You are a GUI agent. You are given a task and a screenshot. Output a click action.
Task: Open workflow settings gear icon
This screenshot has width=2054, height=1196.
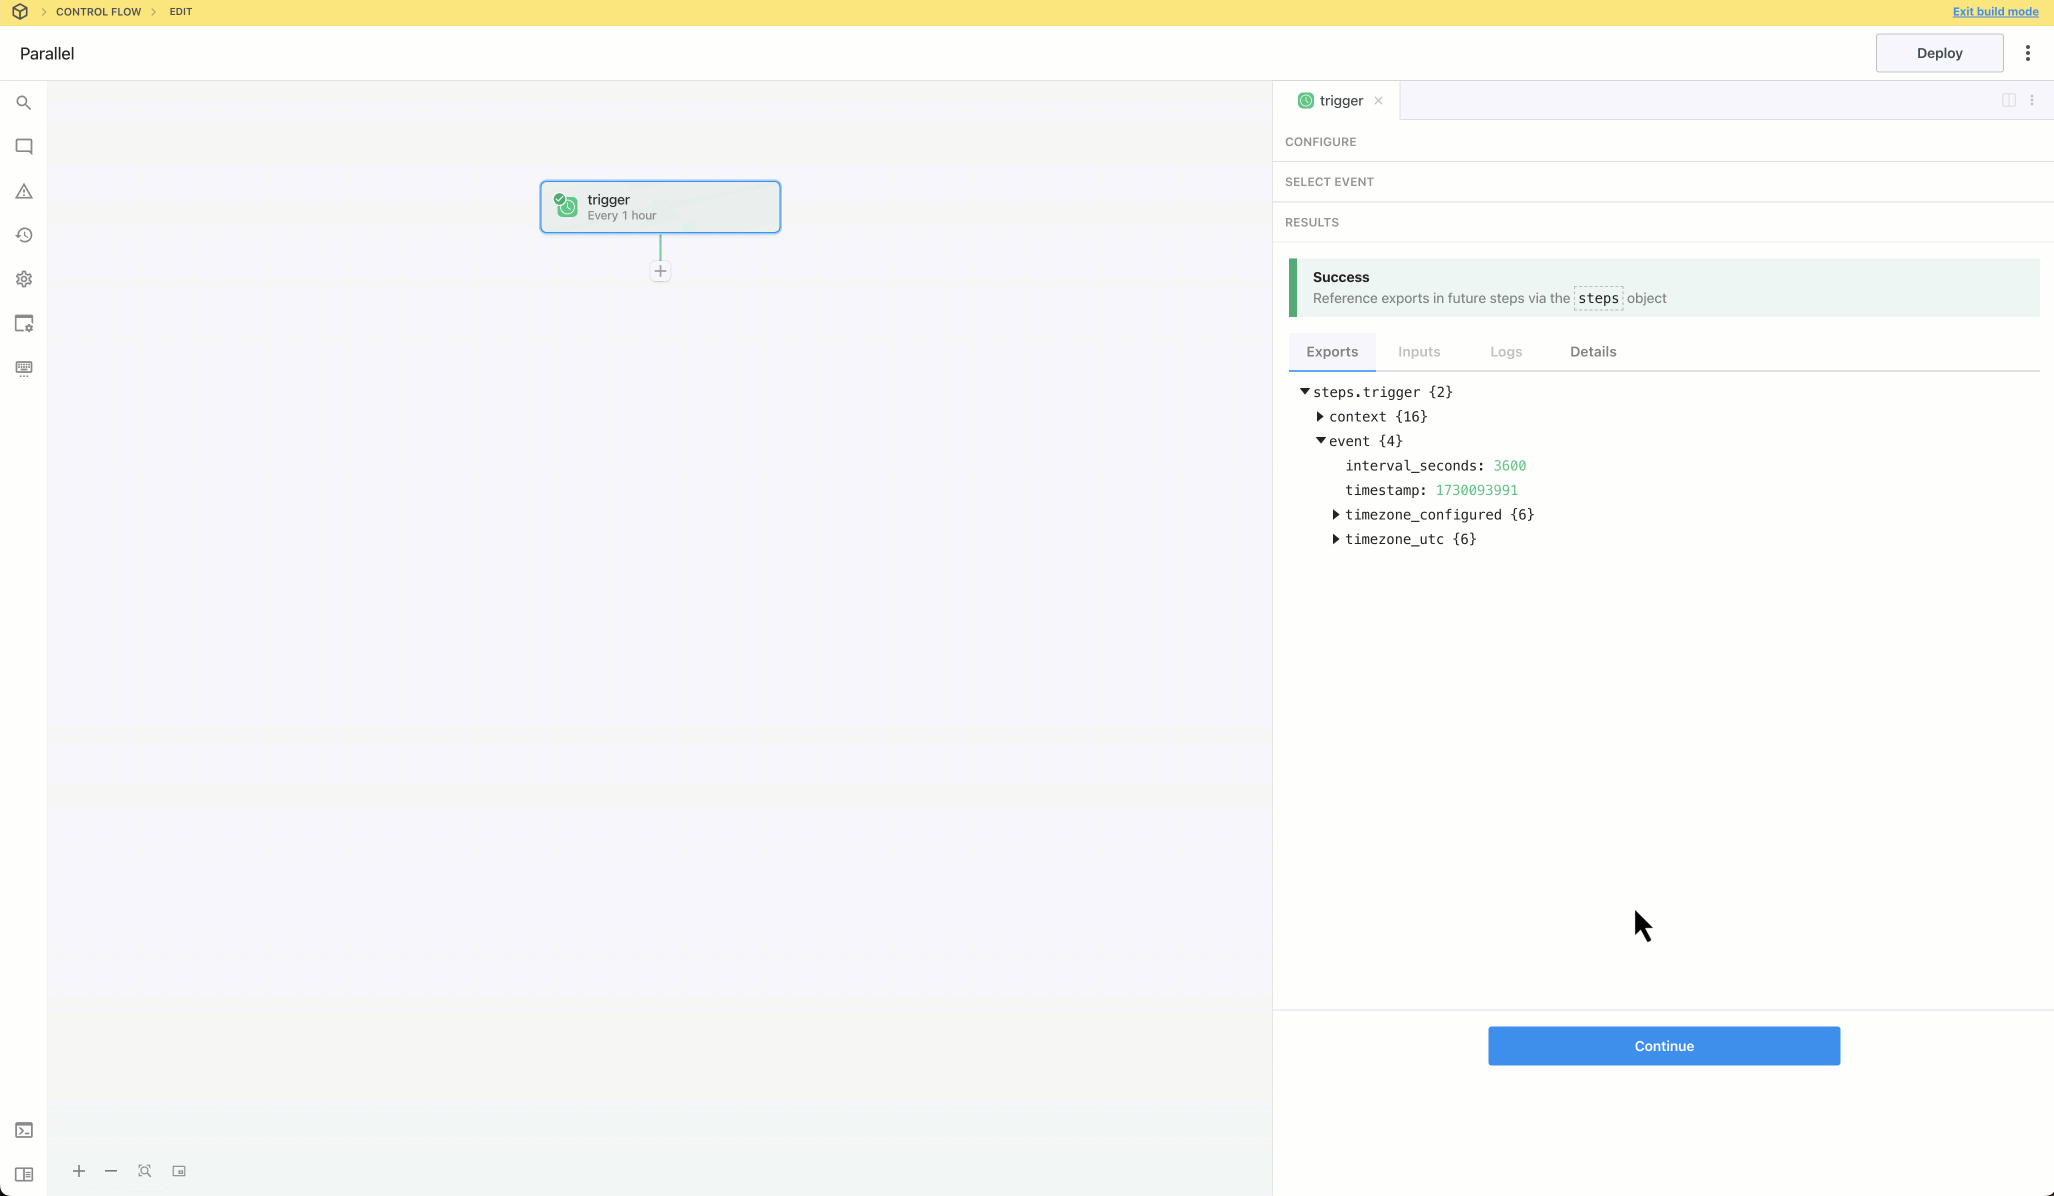(x=24, y=279)
